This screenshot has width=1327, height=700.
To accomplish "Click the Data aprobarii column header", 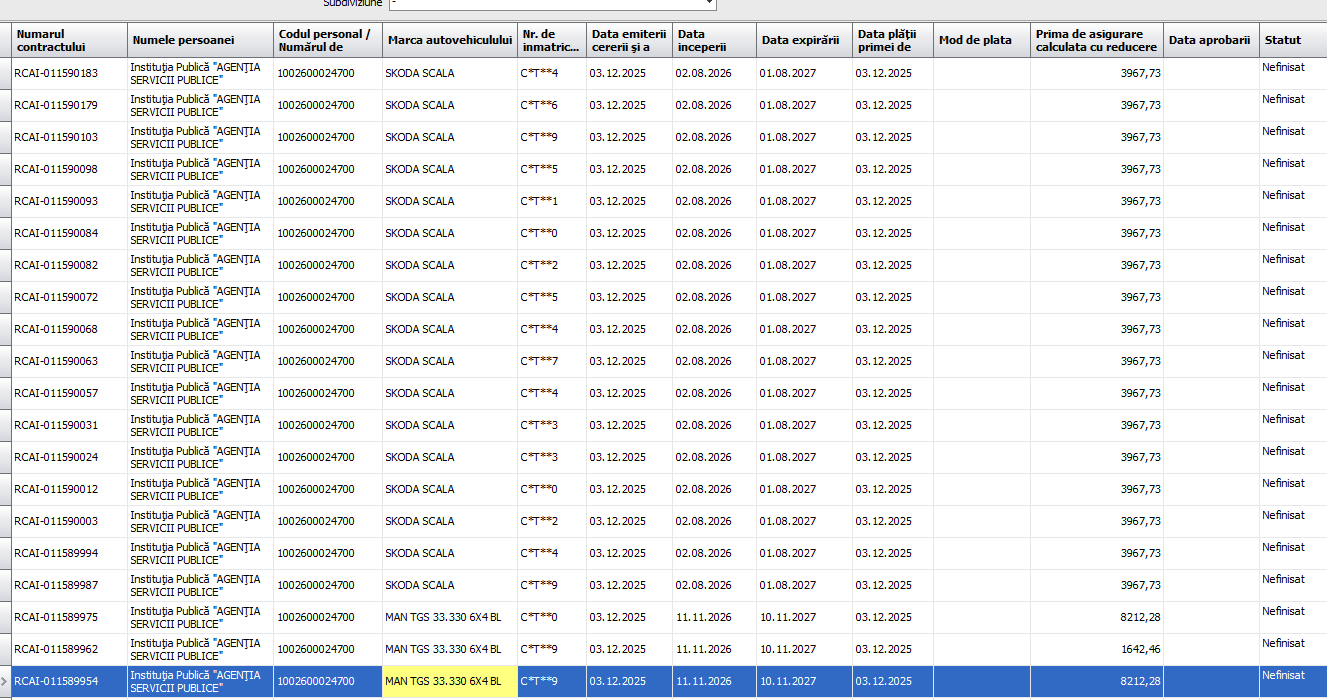I will (1210, 40).
